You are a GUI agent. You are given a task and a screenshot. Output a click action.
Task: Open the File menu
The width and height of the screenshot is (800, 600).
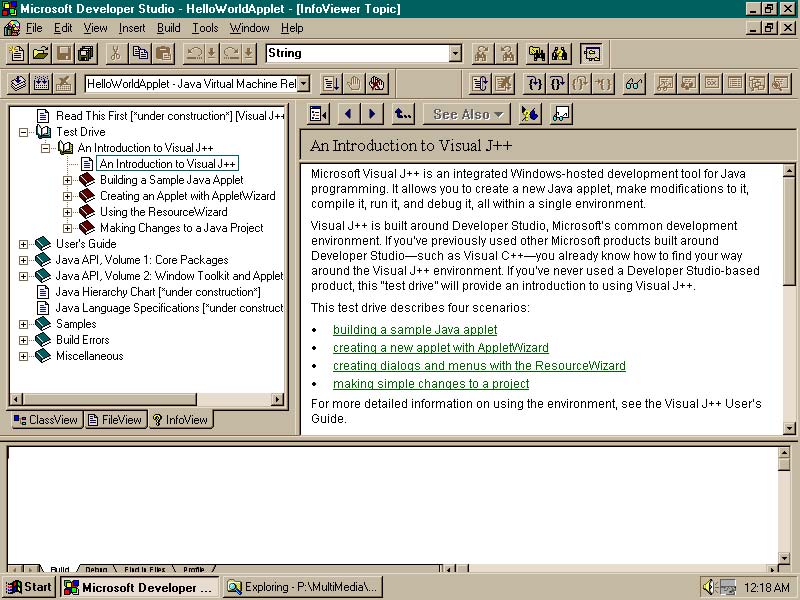34,28
